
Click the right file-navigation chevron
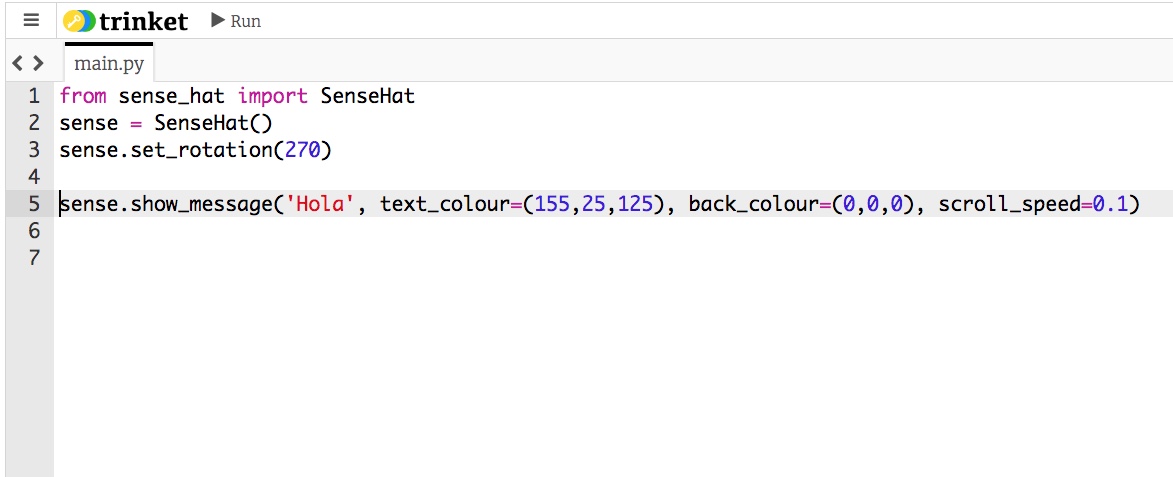pos(39,64)
